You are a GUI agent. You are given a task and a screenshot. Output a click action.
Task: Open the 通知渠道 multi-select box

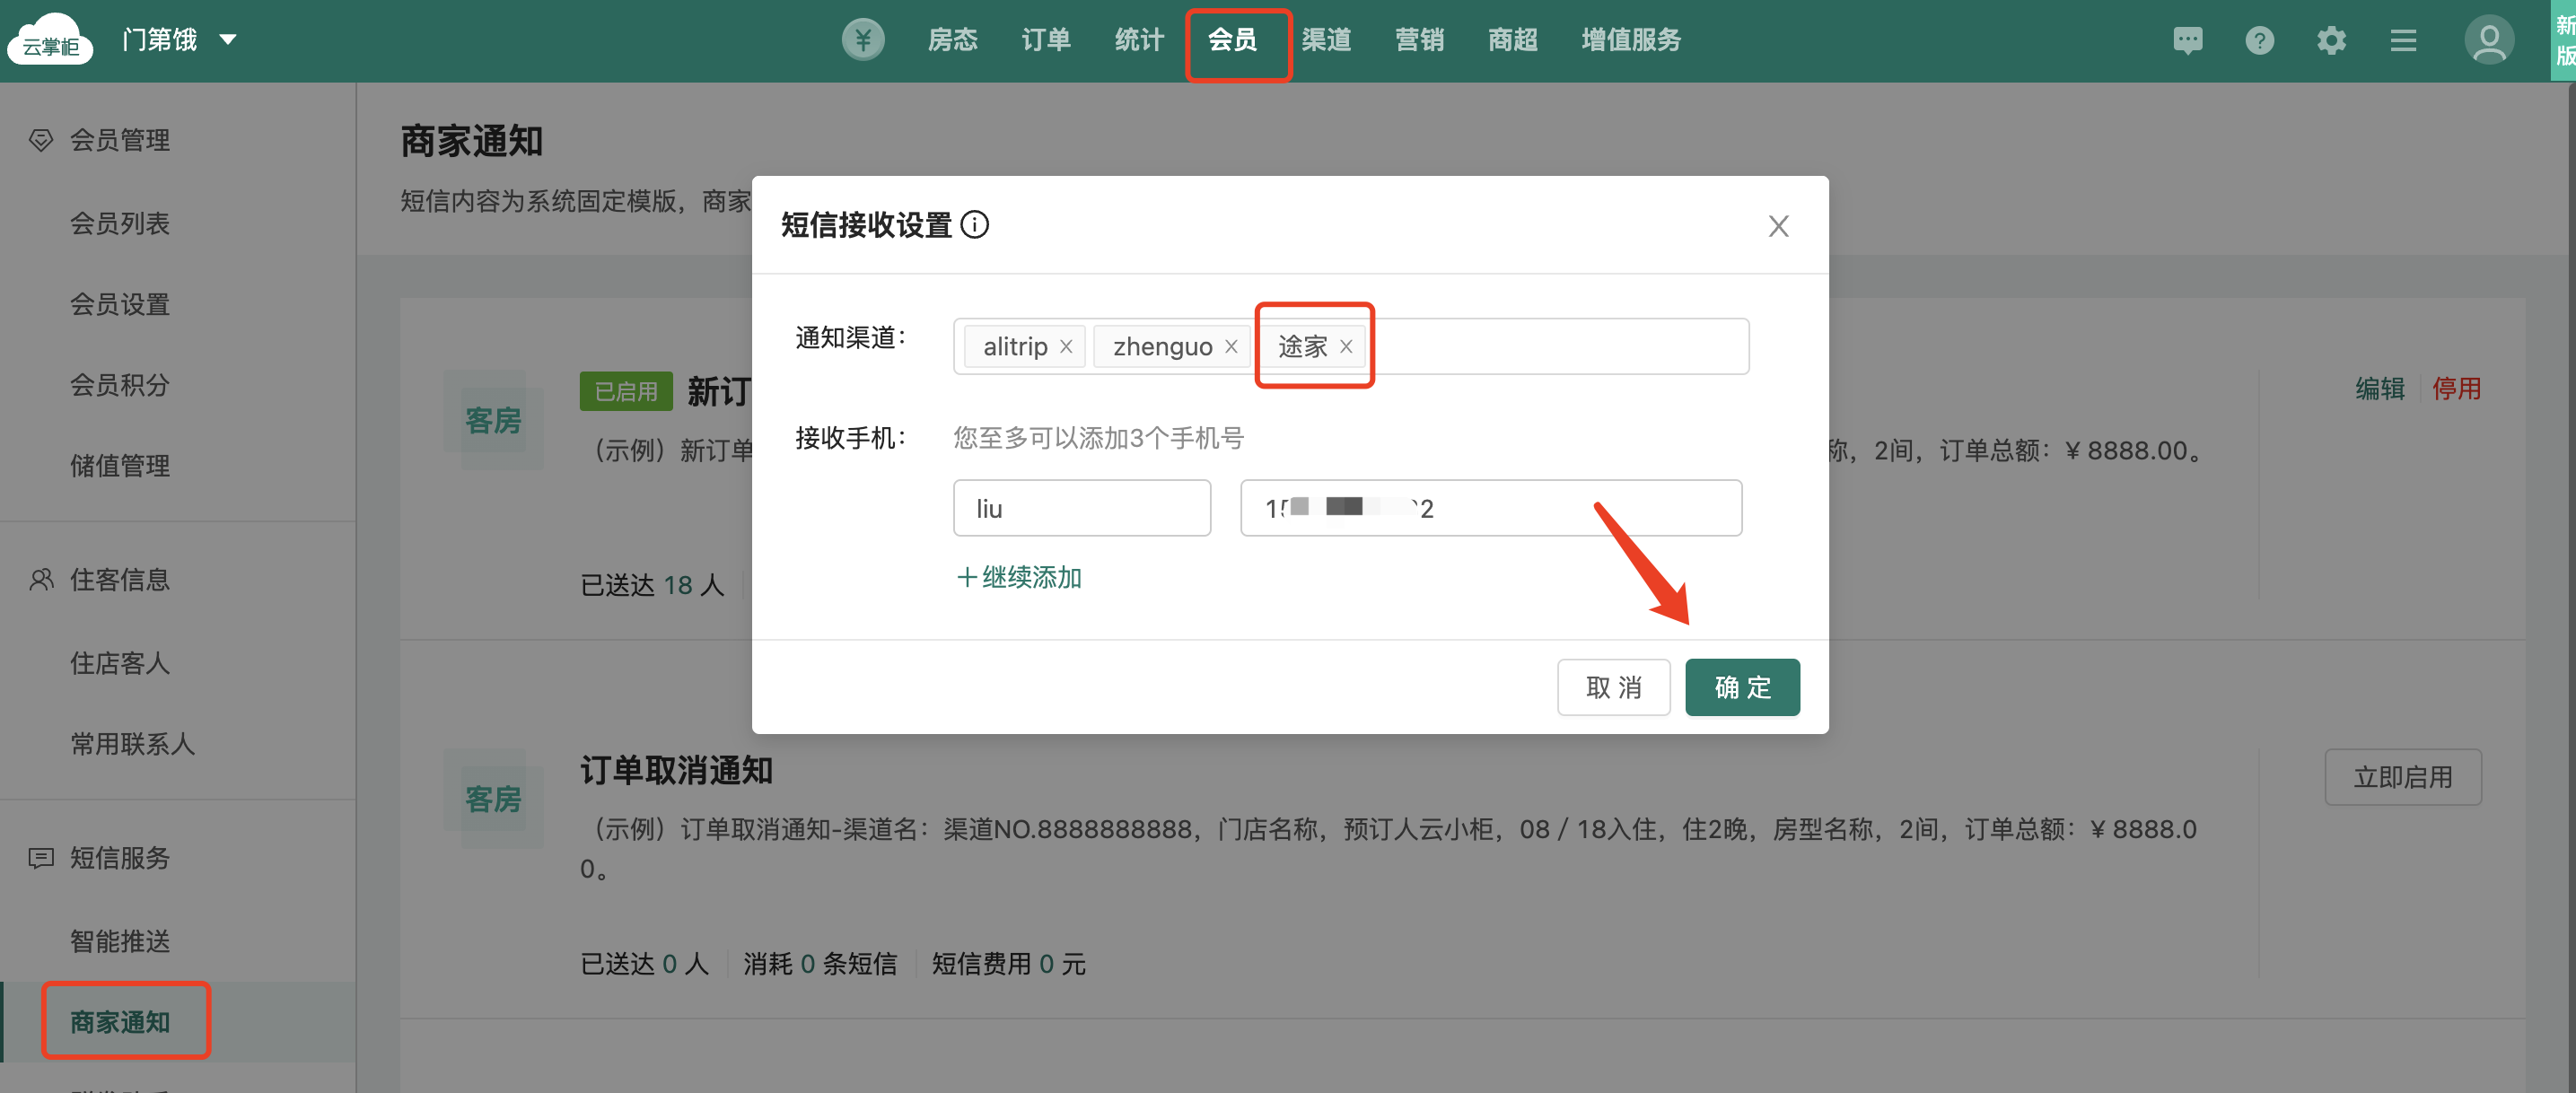point(1560,347)
